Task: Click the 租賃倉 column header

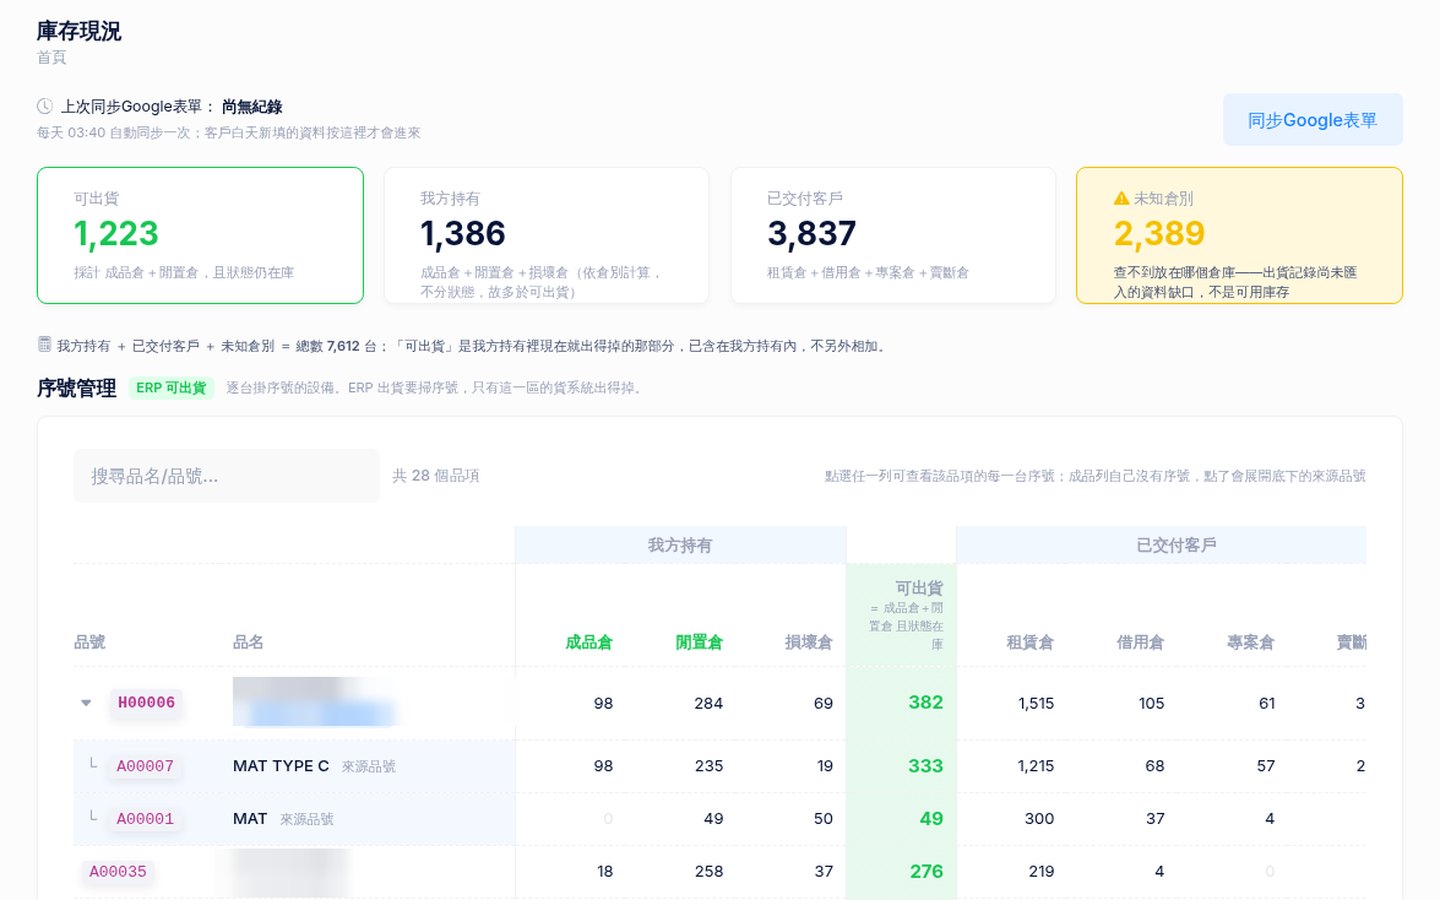Action: point(1030,642)
